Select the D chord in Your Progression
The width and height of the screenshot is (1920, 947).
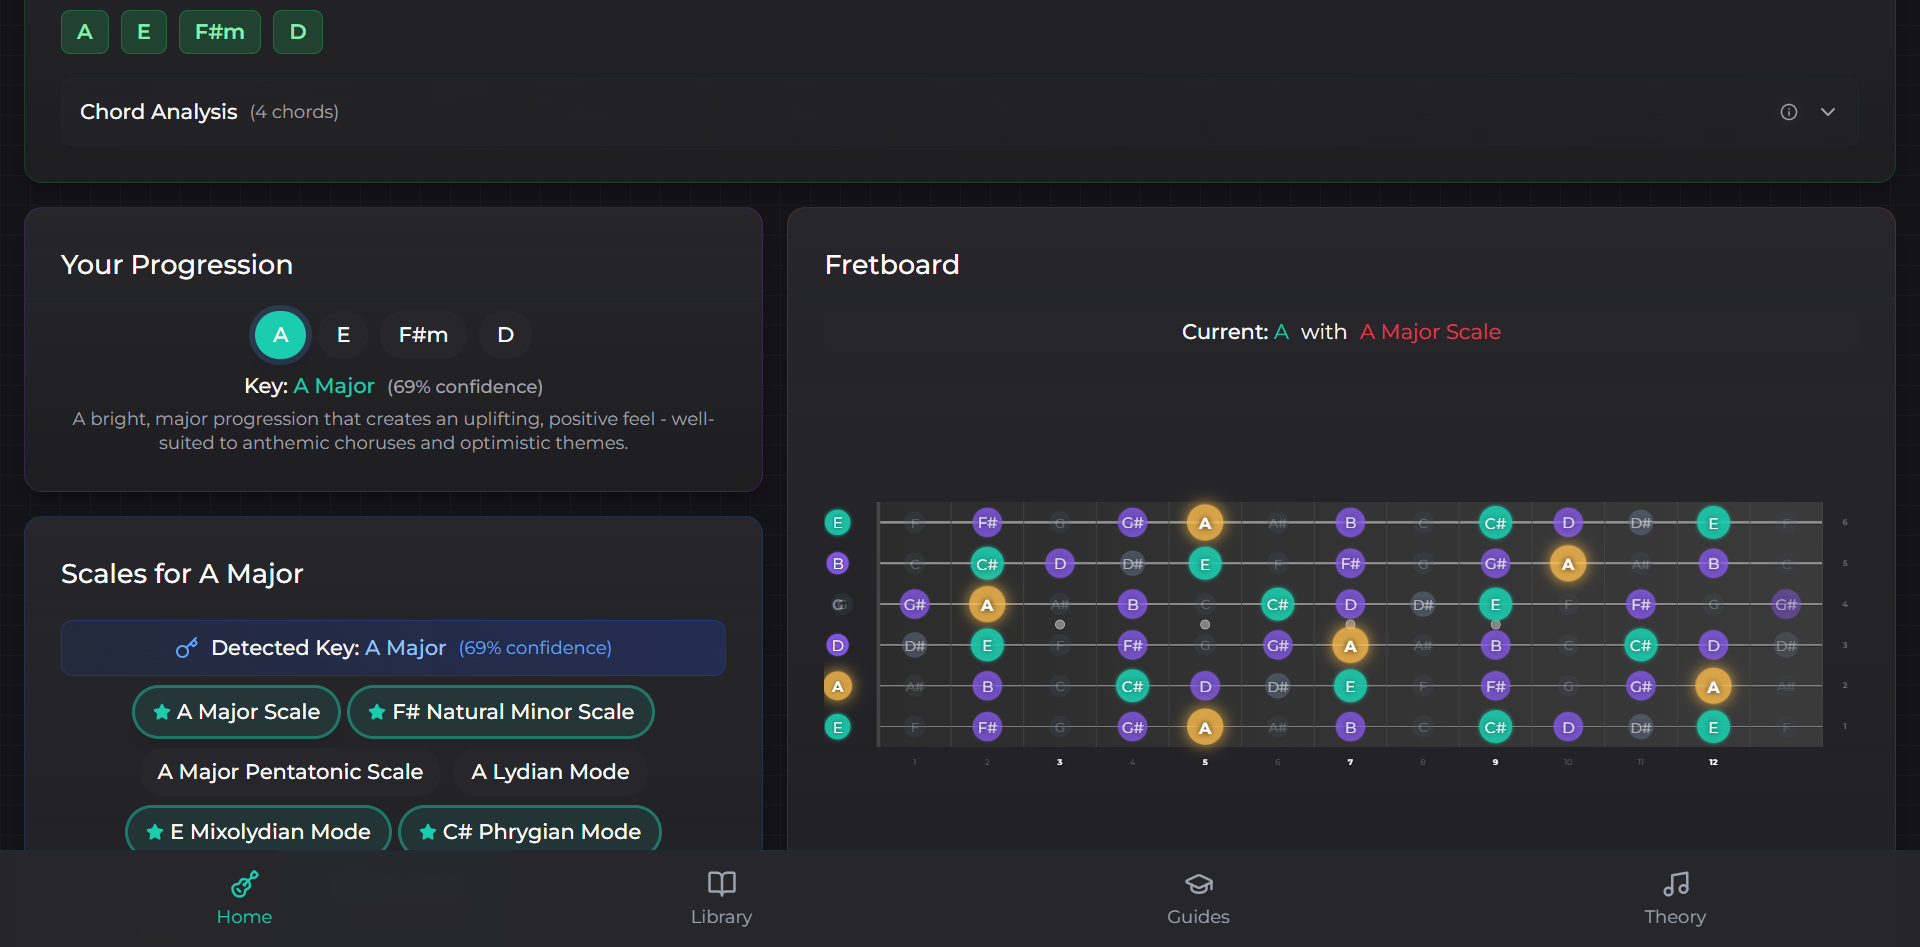point(505,335)
